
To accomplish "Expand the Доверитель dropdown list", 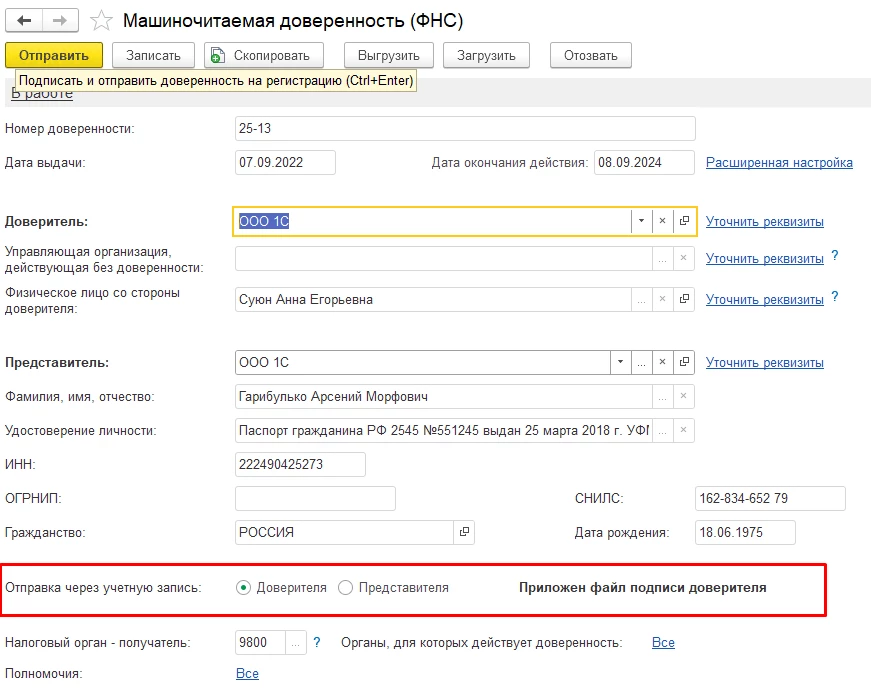I will click(x=640, y=221).
